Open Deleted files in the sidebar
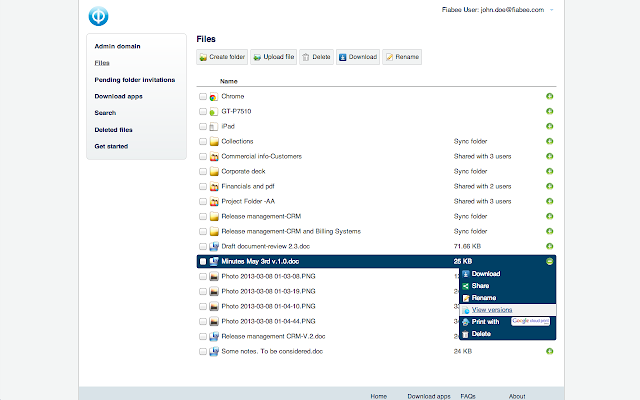Viewport: 640px width, 400px height. [113, 130]
